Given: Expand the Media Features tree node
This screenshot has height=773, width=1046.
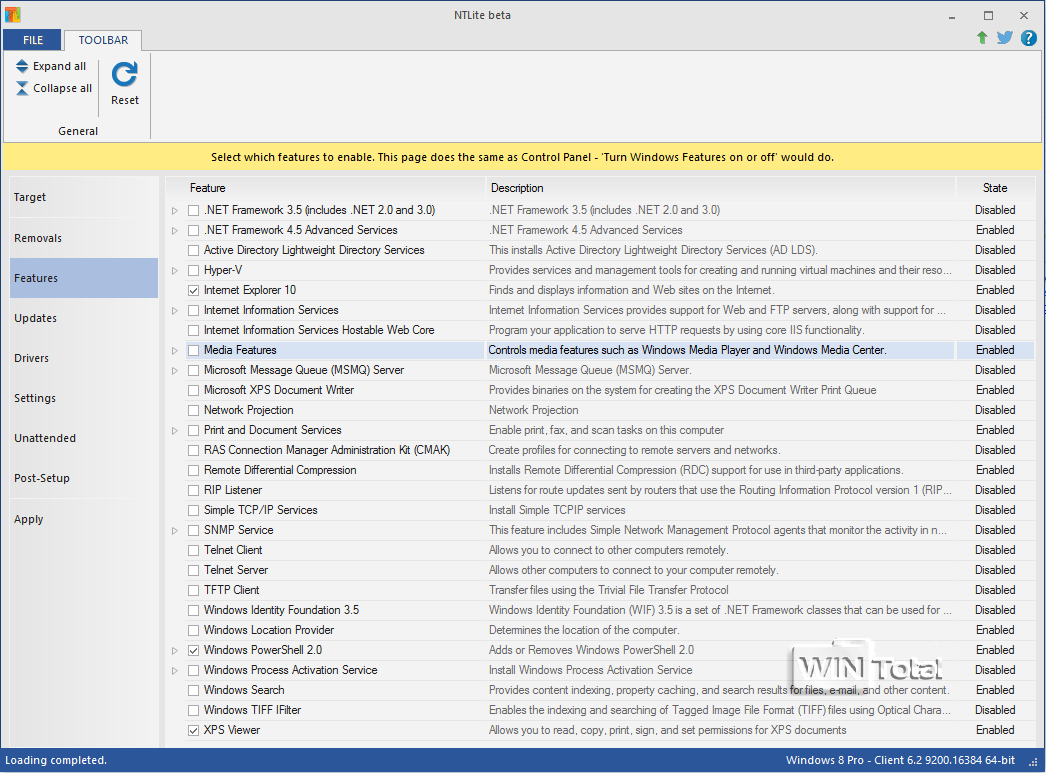Looking at the screenshot, I should tap(175, 350).
